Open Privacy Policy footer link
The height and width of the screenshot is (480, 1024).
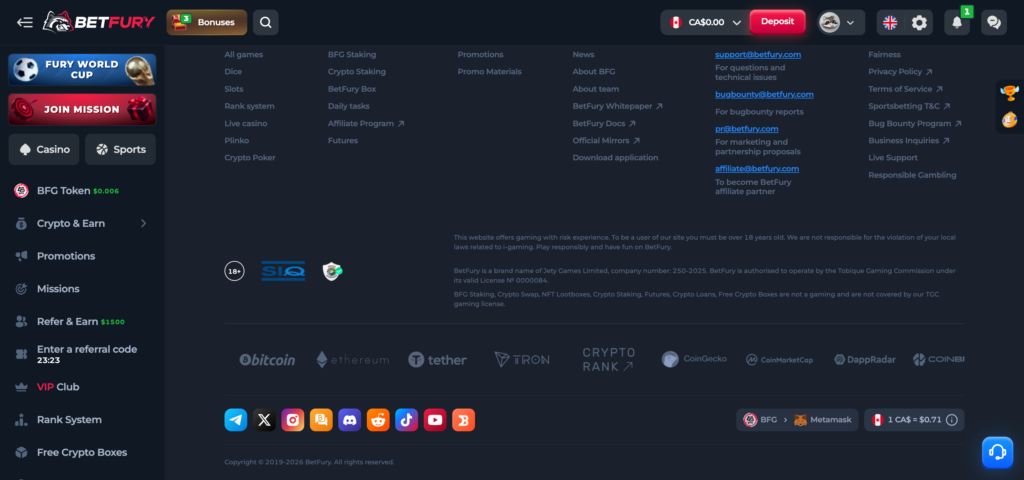900,72
